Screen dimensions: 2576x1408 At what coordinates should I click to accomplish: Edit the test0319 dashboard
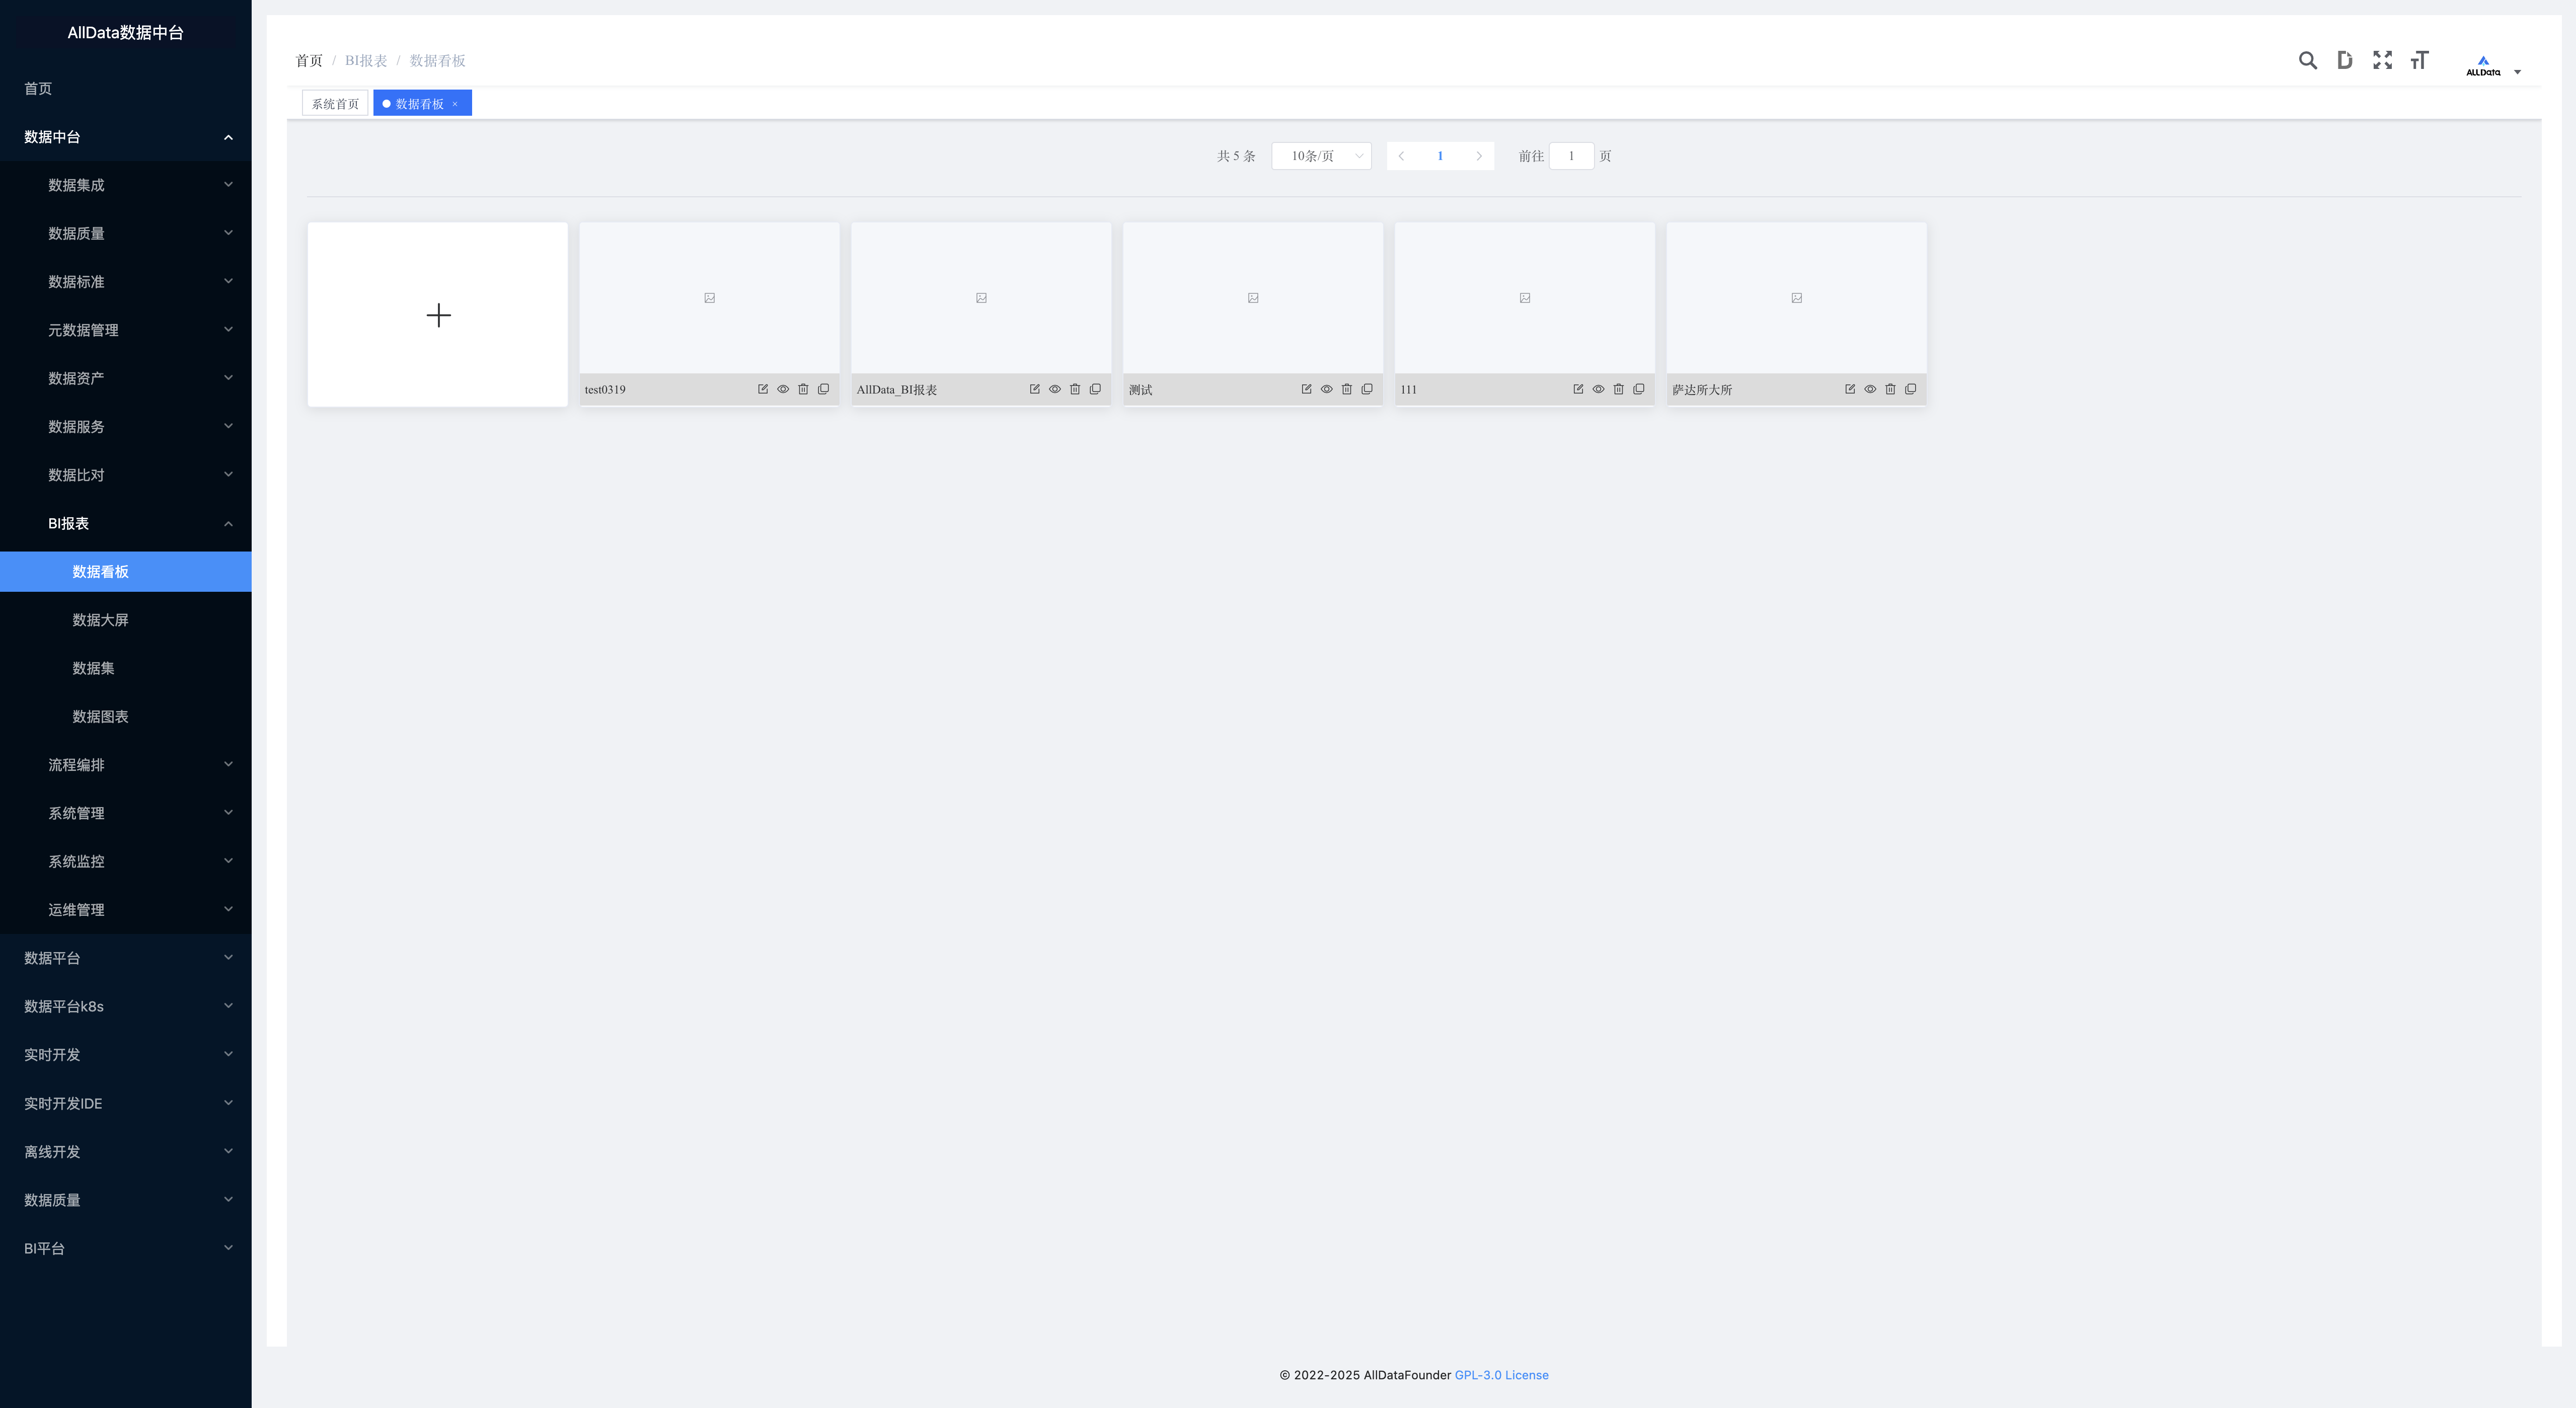click(x=763, y=389)
